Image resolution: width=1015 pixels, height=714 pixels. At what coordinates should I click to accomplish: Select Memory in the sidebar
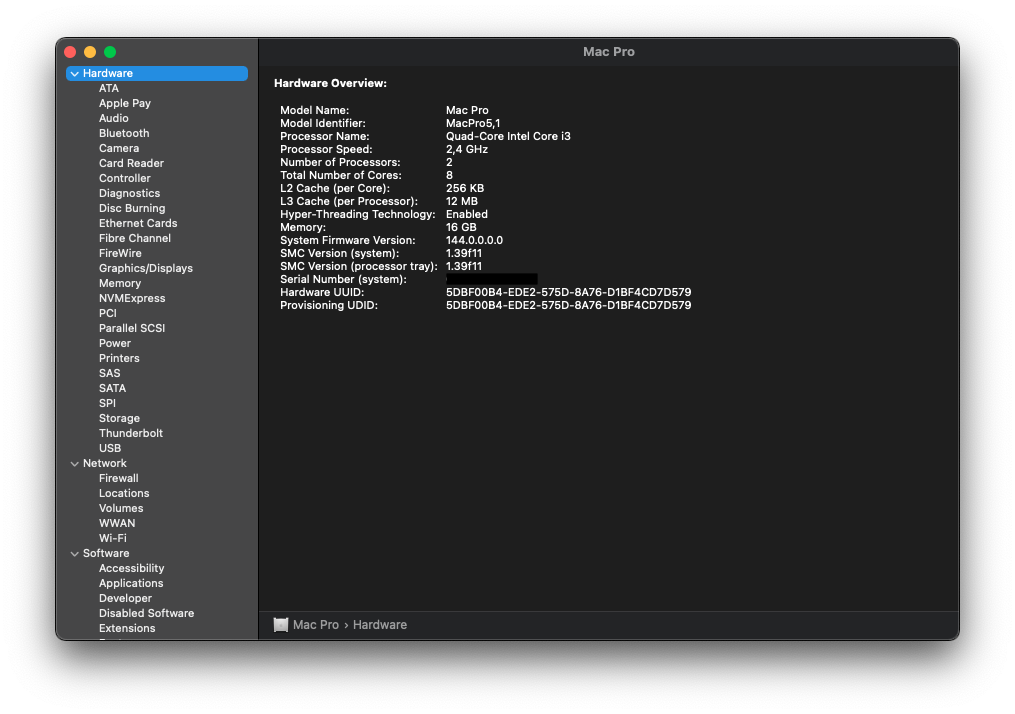pos(120,283)
